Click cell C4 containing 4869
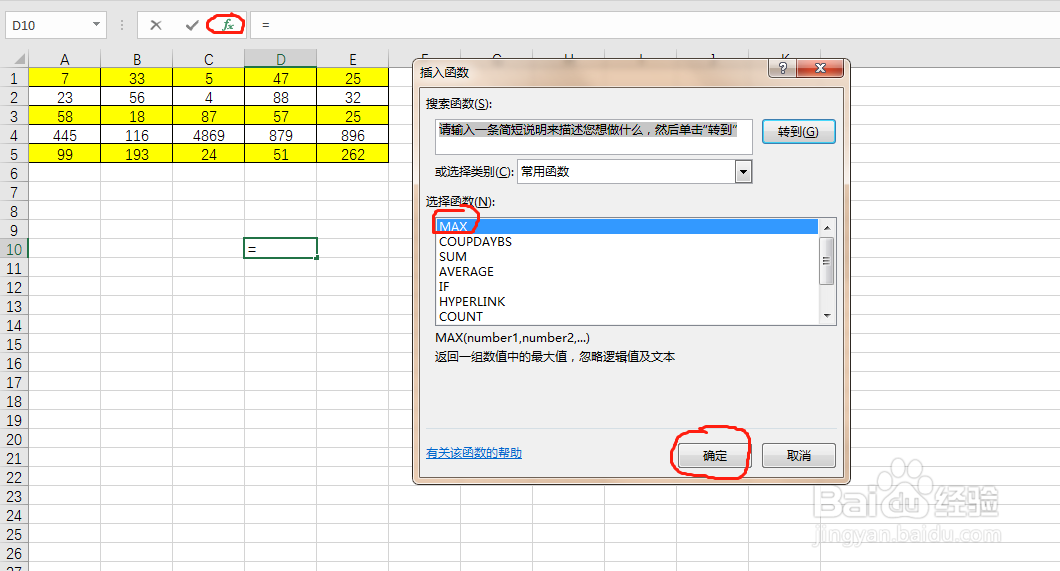Viewport: 1060px width, 571px height. tap(209, 134)
